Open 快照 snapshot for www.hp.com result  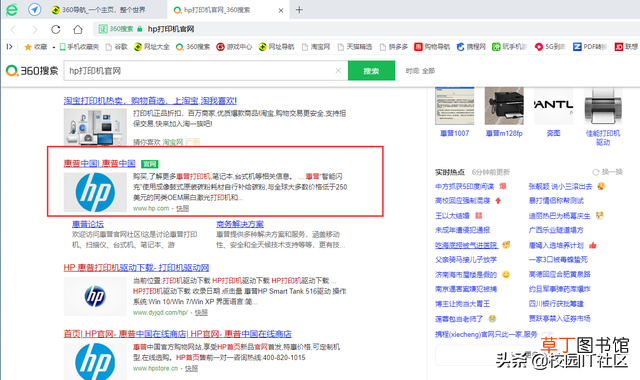click(182, 209)
